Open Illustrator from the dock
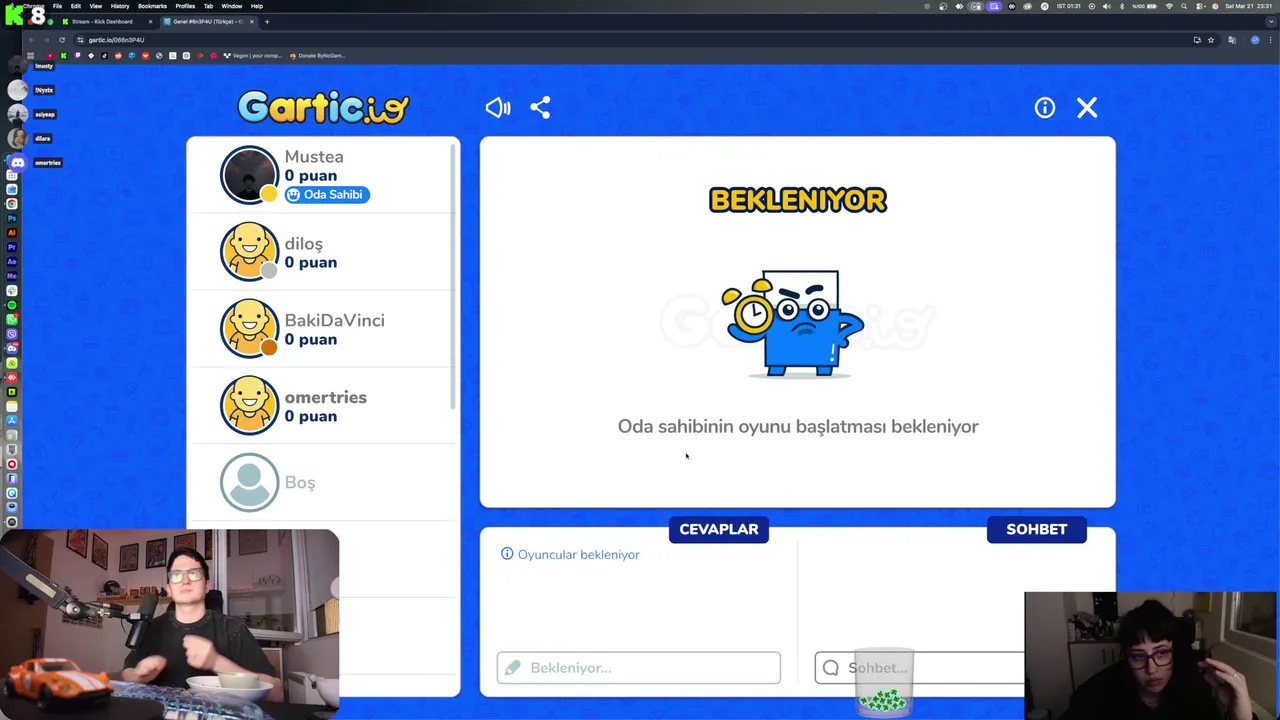This screenshot has width=1280, height=720. tap(12, 232)
